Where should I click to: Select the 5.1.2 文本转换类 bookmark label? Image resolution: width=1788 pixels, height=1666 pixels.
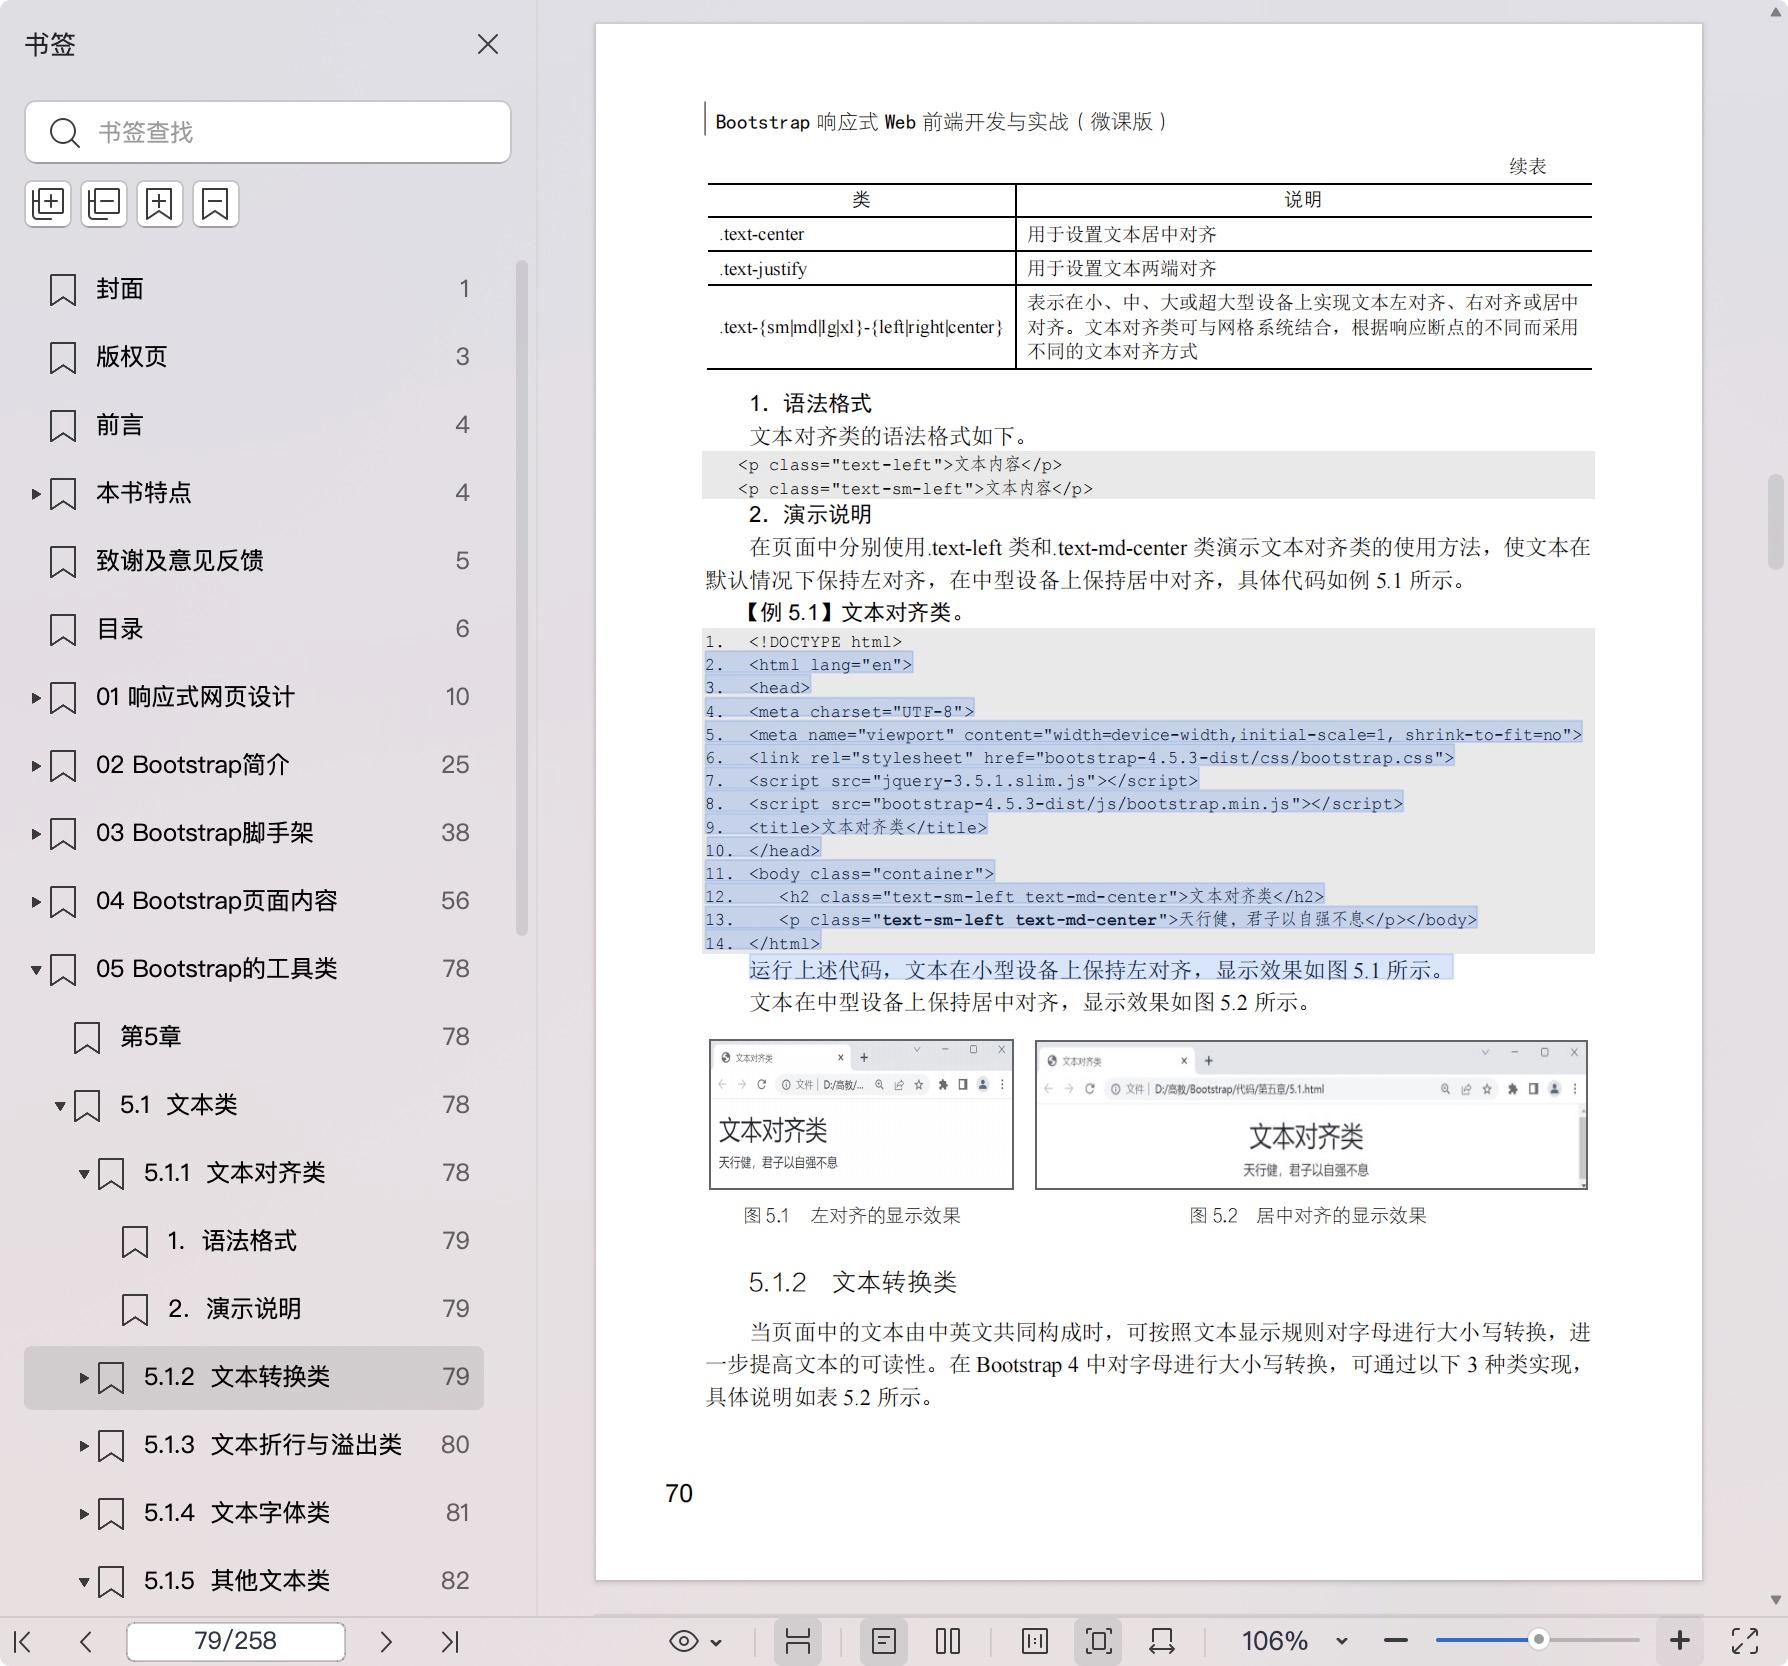tap(236, 1377)
